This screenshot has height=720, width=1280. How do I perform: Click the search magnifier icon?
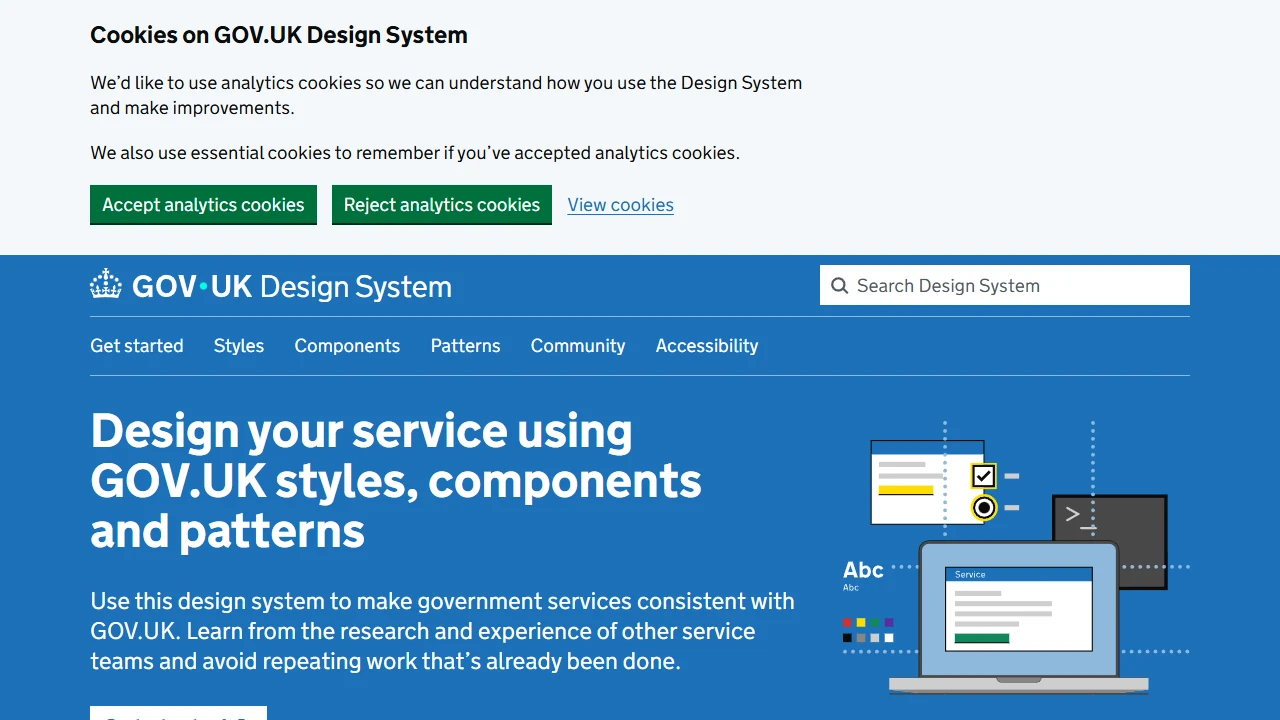[x=840, y=285]
